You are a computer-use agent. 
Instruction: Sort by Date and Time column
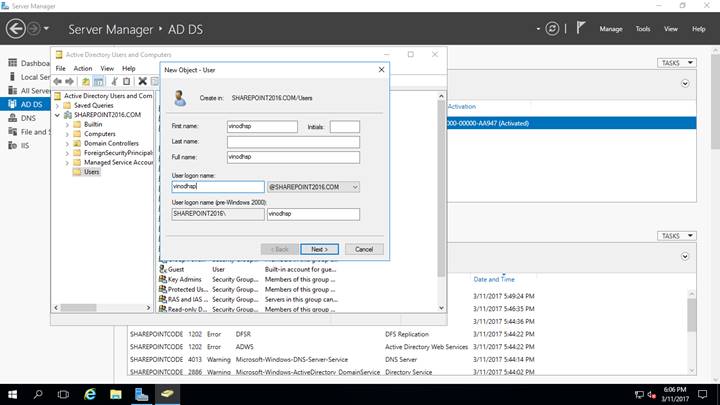click(494, 279)
